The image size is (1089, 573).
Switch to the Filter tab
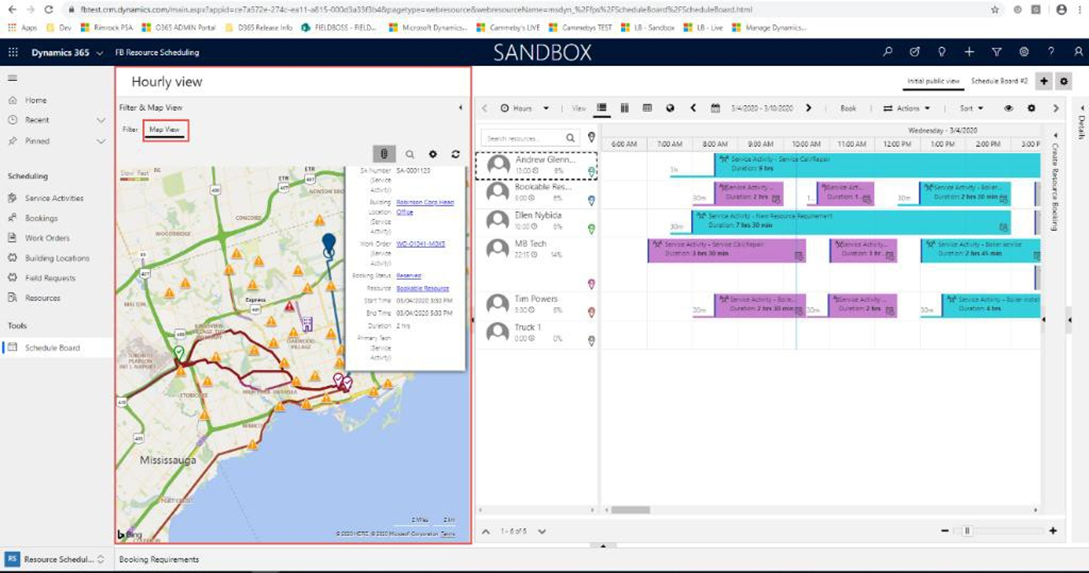[130, 130]
